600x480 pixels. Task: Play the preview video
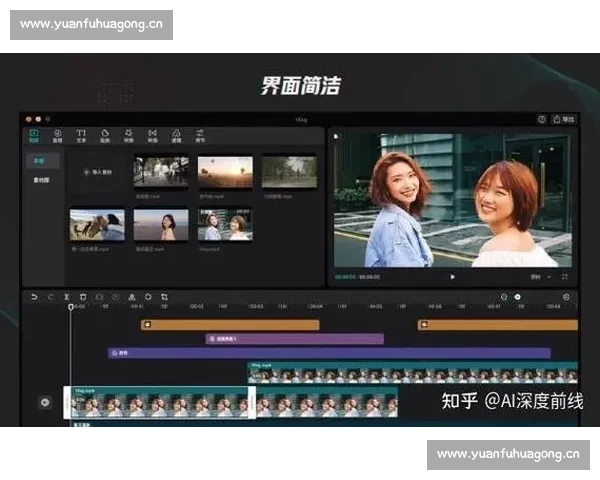point(452,277)
